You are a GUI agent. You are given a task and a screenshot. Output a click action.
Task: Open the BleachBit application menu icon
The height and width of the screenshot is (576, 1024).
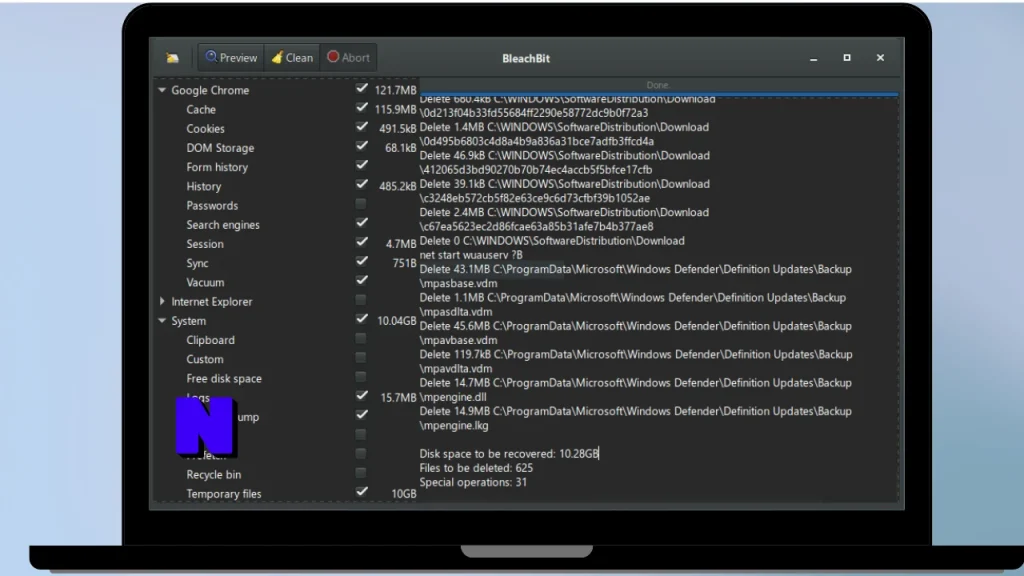coord(172,58)
